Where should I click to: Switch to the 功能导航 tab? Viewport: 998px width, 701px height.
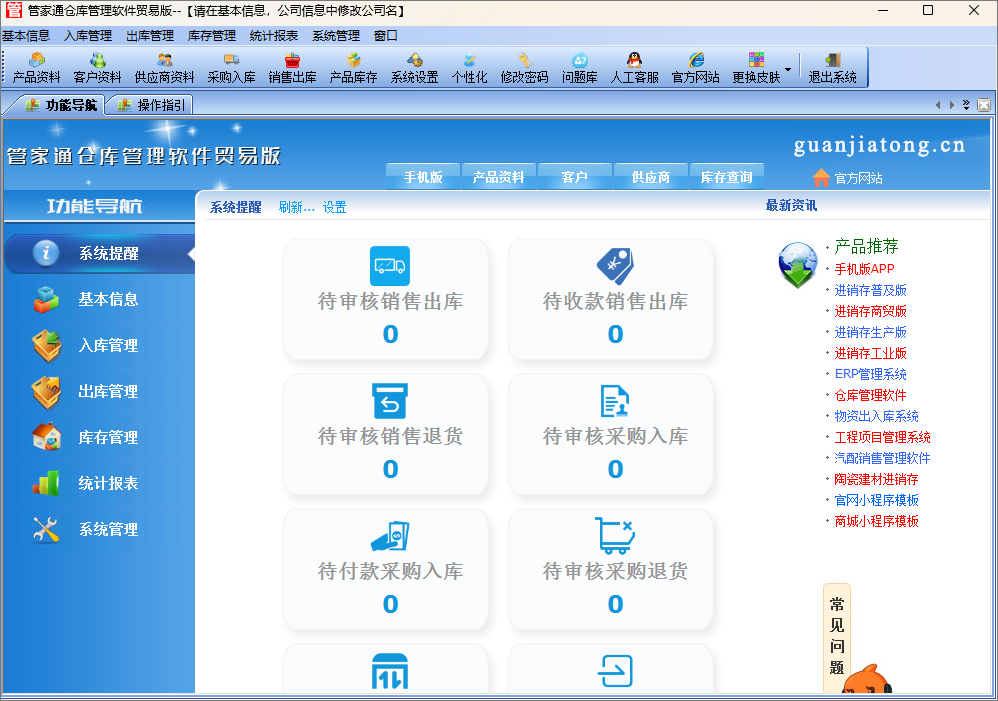point(60,105)
